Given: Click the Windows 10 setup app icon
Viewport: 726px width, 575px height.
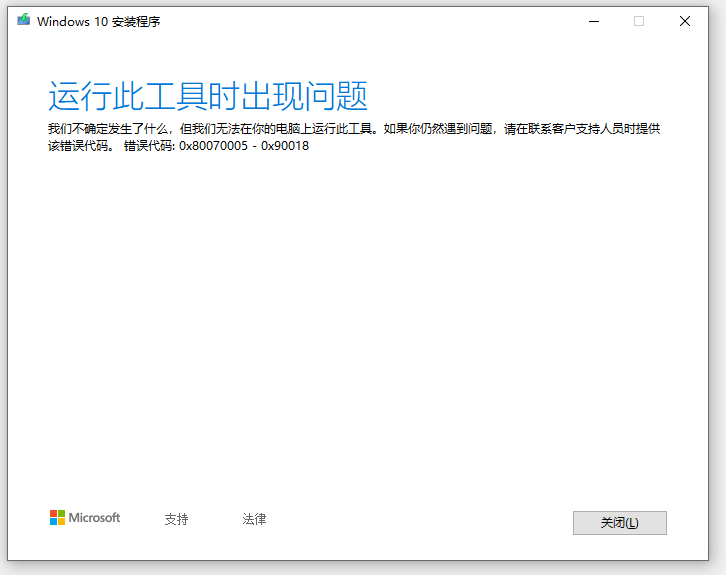Looking at the screenshot, I should [x=23, y=20].
